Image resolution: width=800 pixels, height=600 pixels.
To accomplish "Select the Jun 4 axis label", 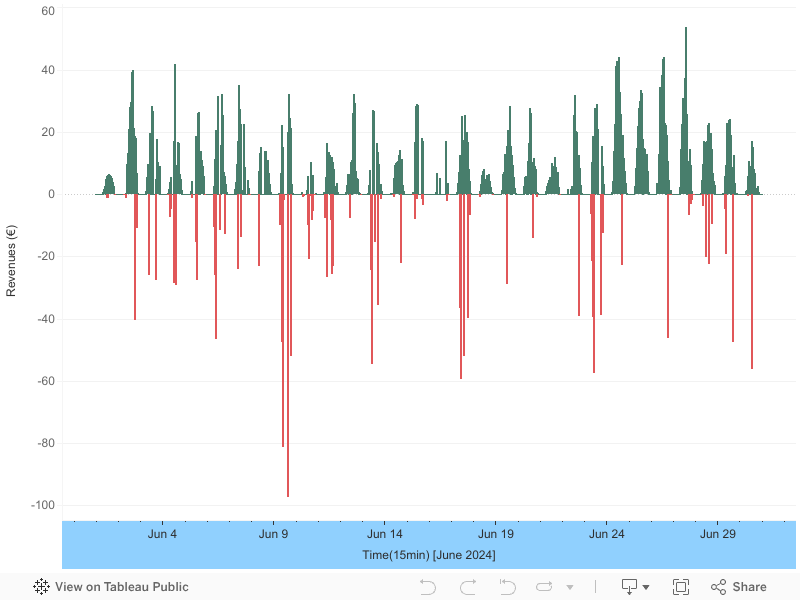I will tap(162, 534).
